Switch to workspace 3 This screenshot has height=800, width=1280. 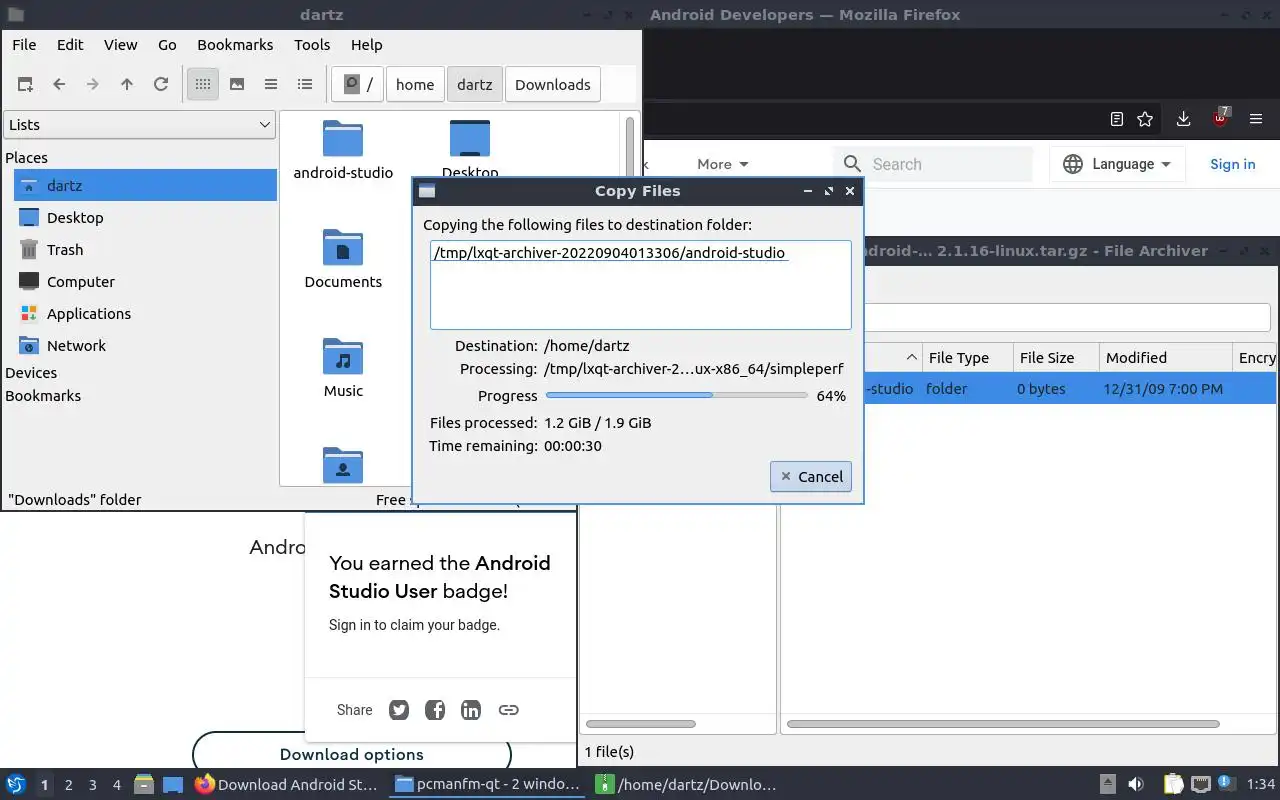pyautogui.click(x=92, y=785)
